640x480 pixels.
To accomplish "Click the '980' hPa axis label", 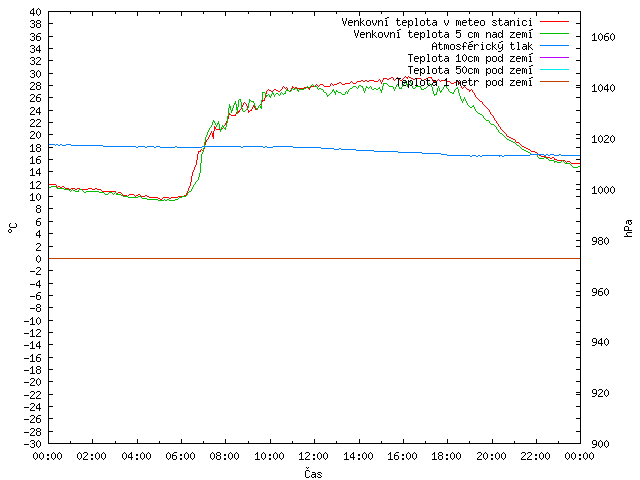I will click(600, 241).
